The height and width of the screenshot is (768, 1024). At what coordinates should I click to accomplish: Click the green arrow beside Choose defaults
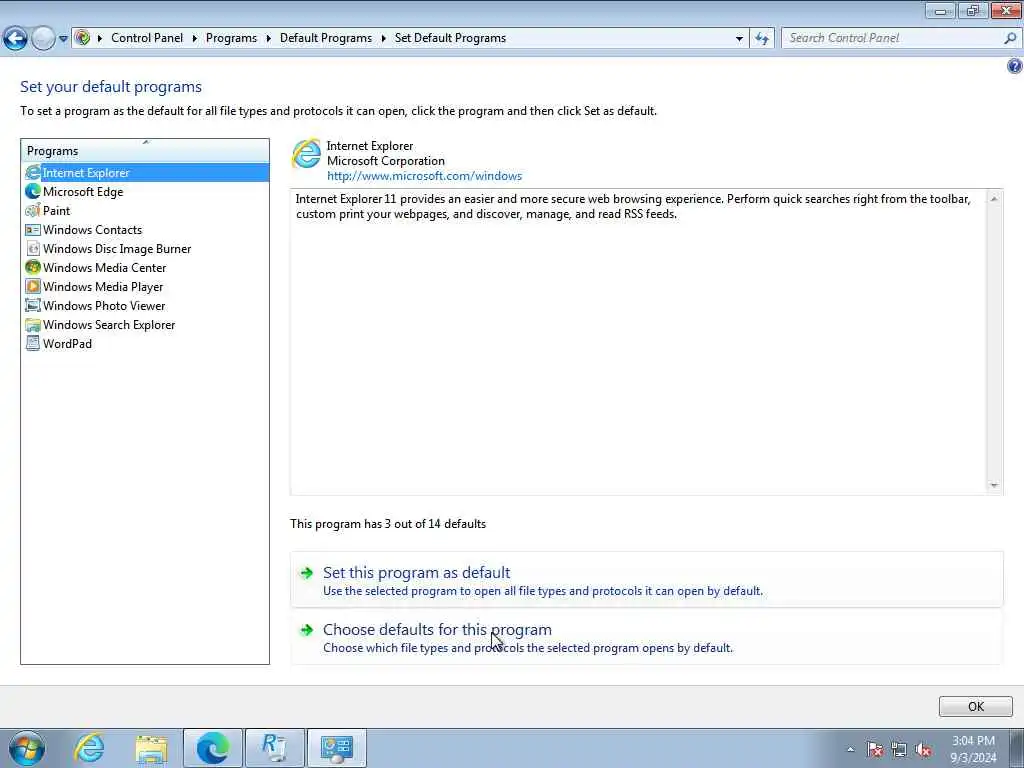point(306,630)
